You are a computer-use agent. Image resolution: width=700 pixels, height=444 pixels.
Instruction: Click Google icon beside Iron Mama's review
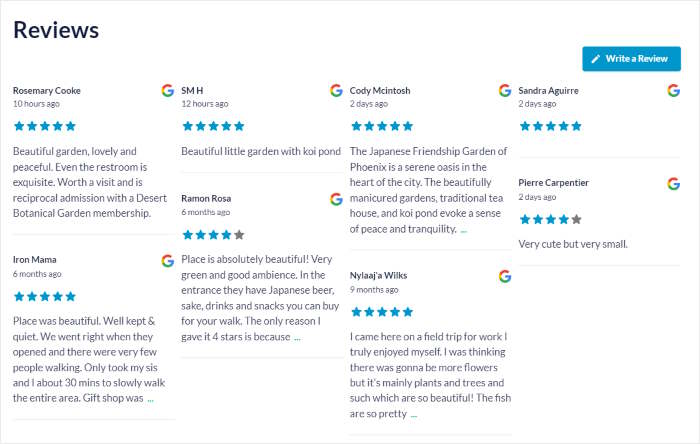[168, 260]
